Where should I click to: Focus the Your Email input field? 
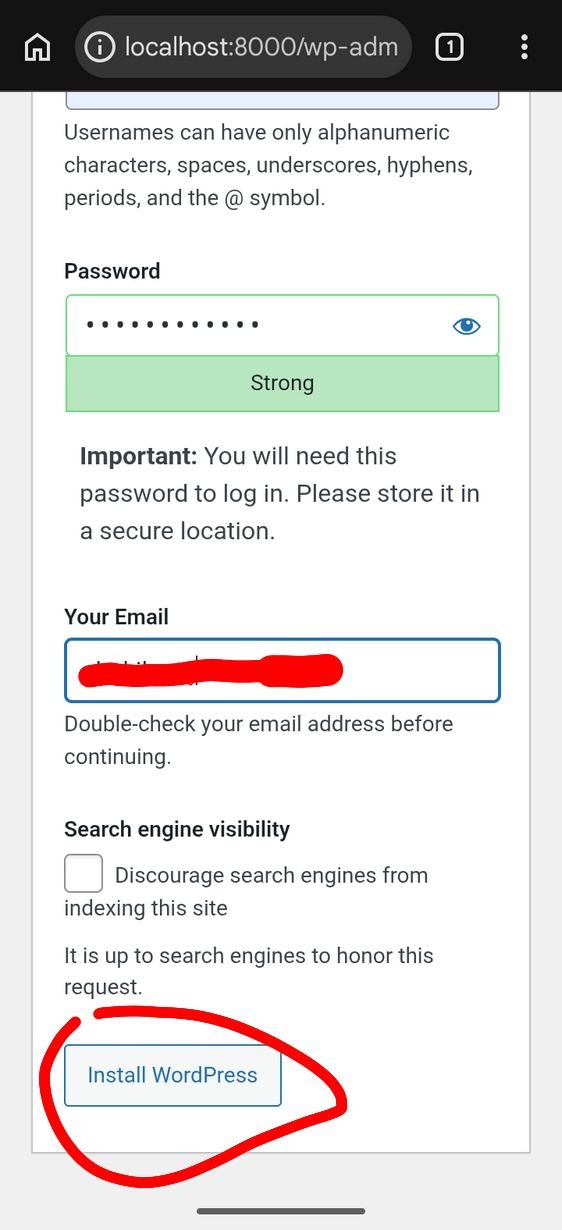tap(282, 670)
